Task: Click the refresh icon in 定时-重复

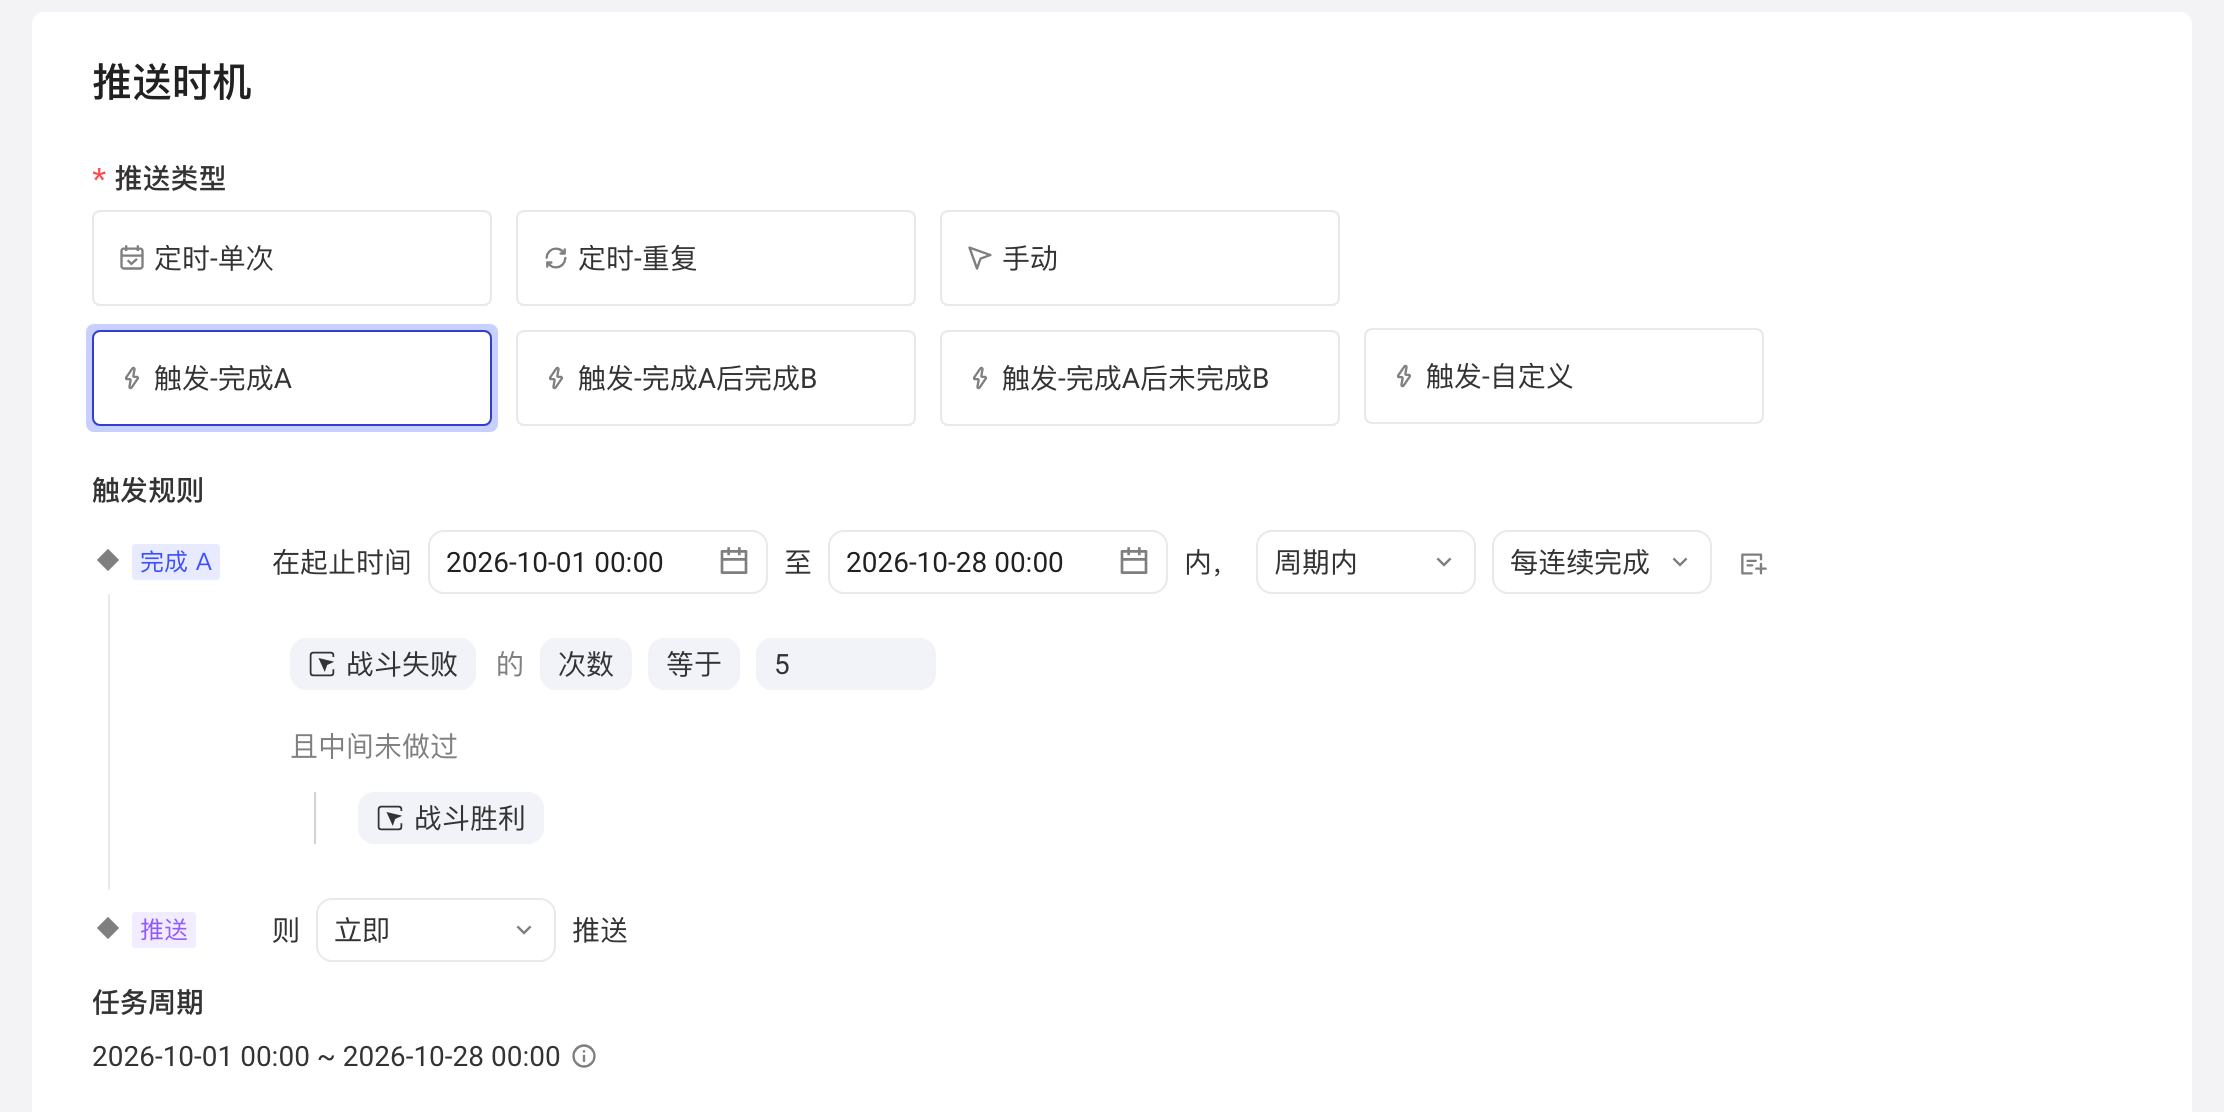Action: [x=556, y=258]
